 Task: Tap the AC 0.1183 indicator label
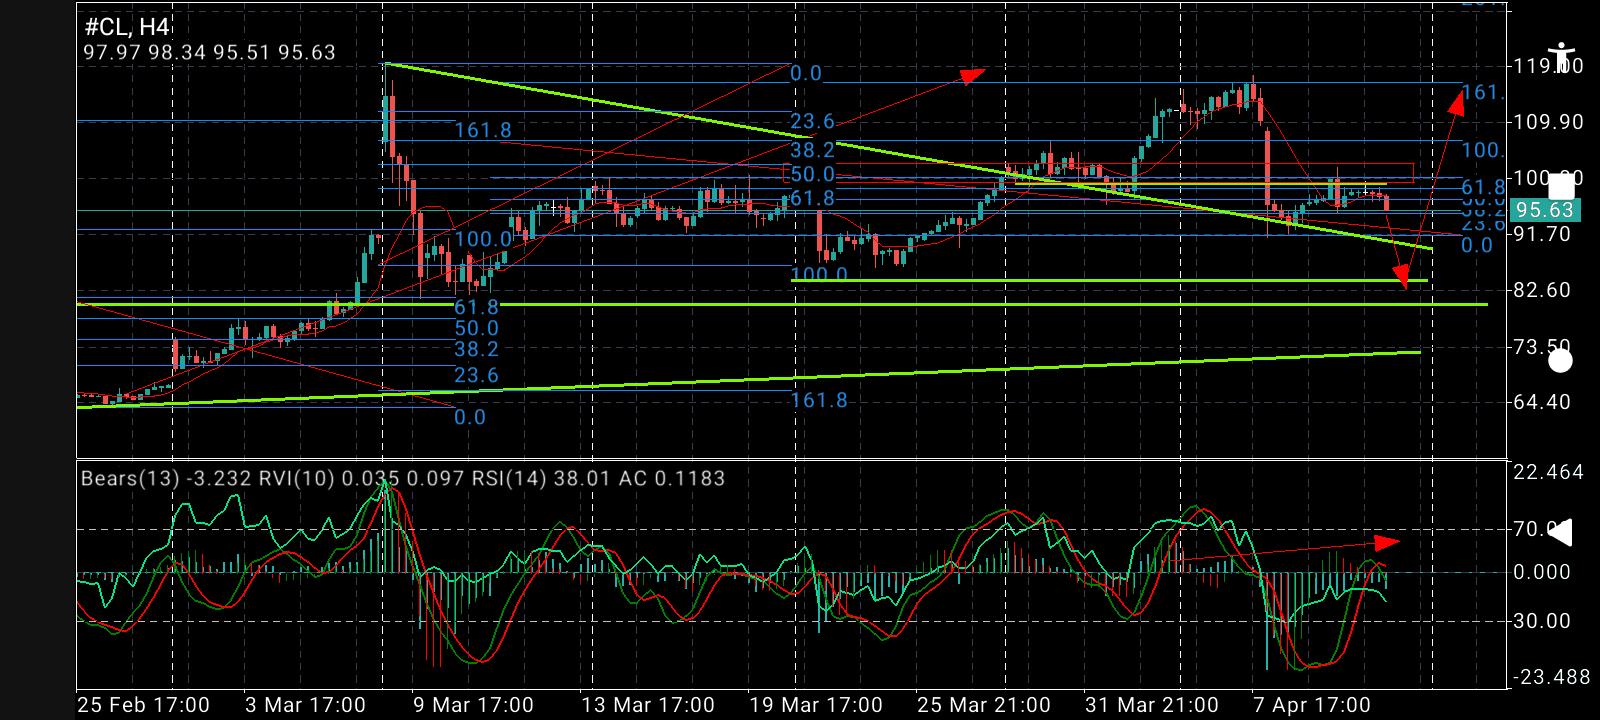tap(672, 478)
